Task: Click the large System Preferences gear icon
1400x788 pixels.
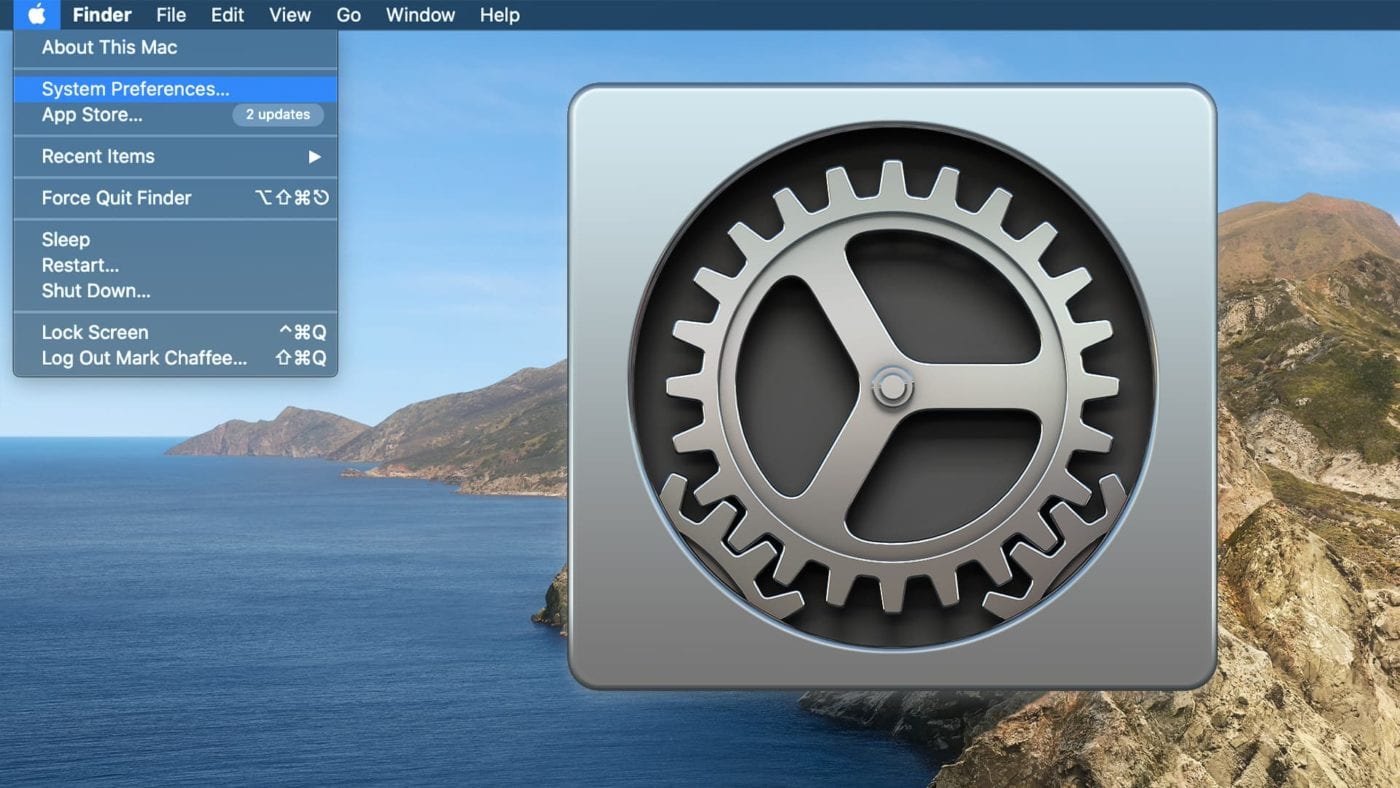Action: tap(891, 386)
